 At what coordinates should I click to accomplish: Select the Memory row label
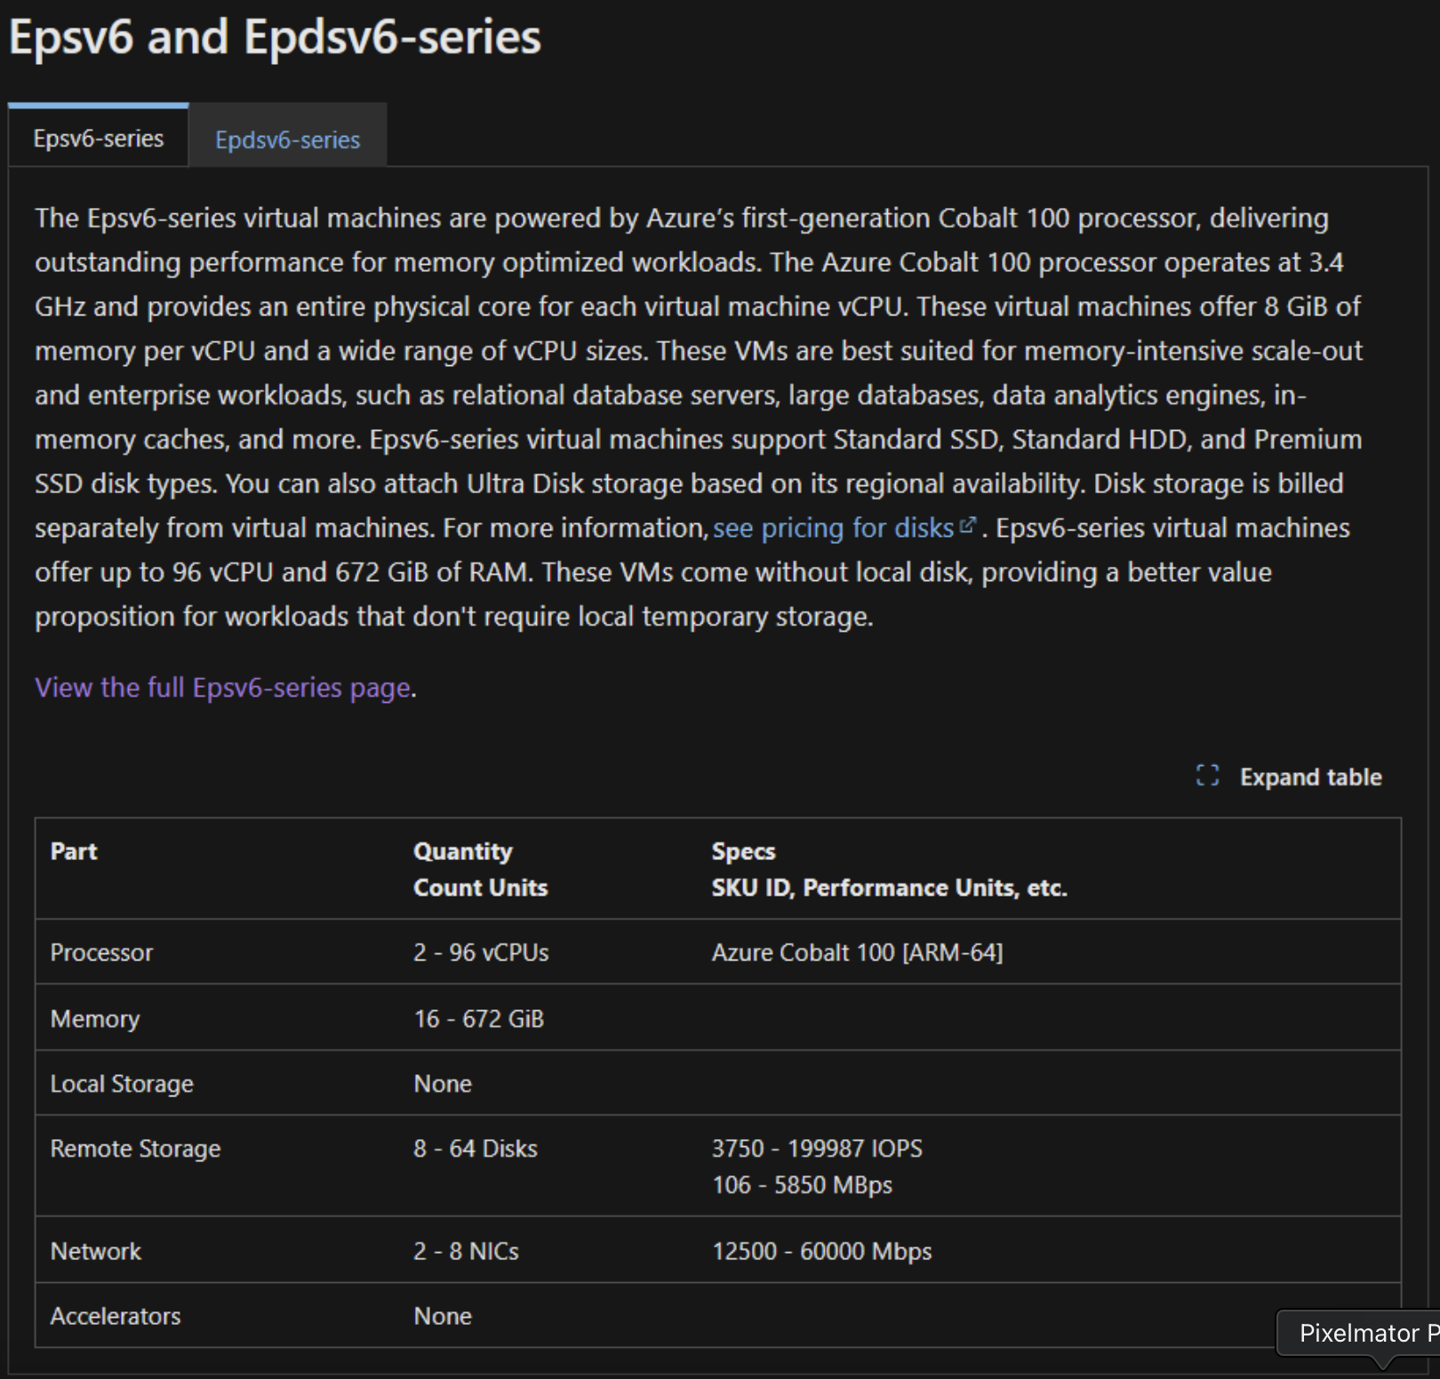coord(95,1019)
